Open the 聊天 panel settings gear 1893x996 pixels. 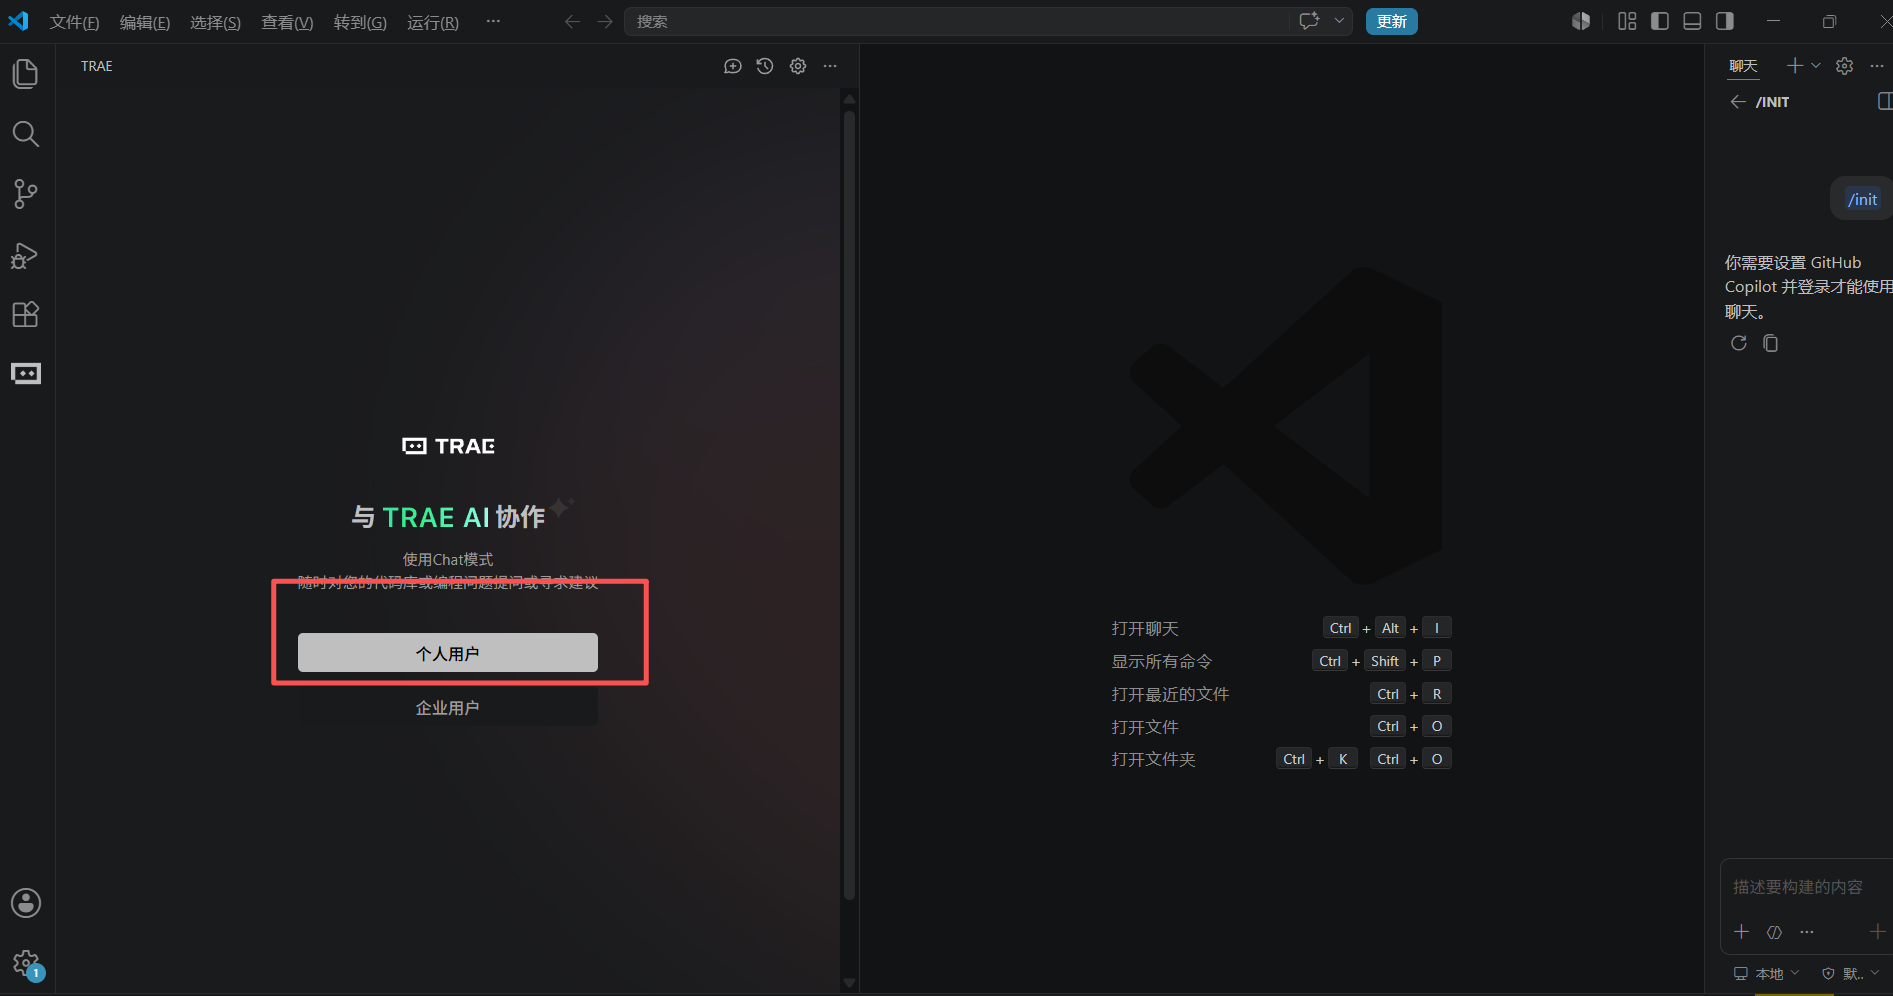[x=1845, y=65]
